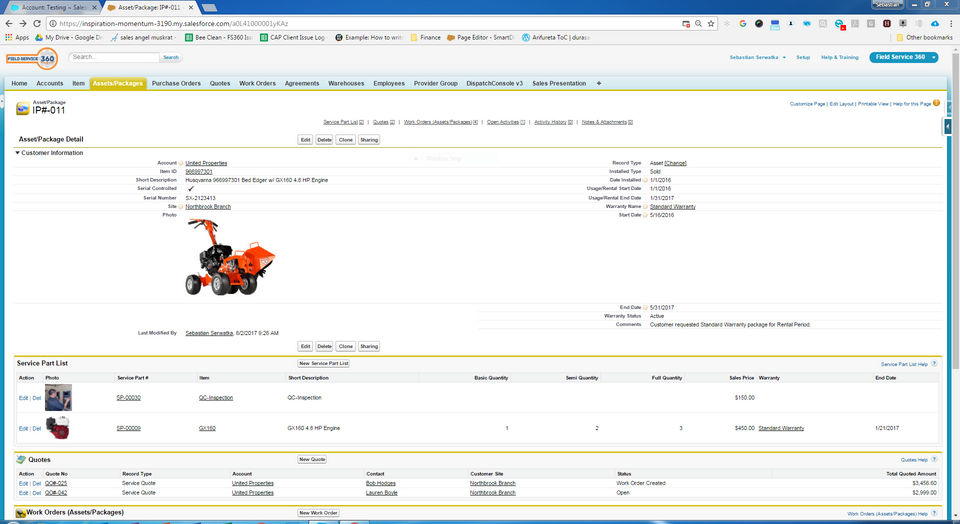This screenshot has width=960, height=524.
Task: Bookmark this page with the star icon
Action: click(711, 23)
